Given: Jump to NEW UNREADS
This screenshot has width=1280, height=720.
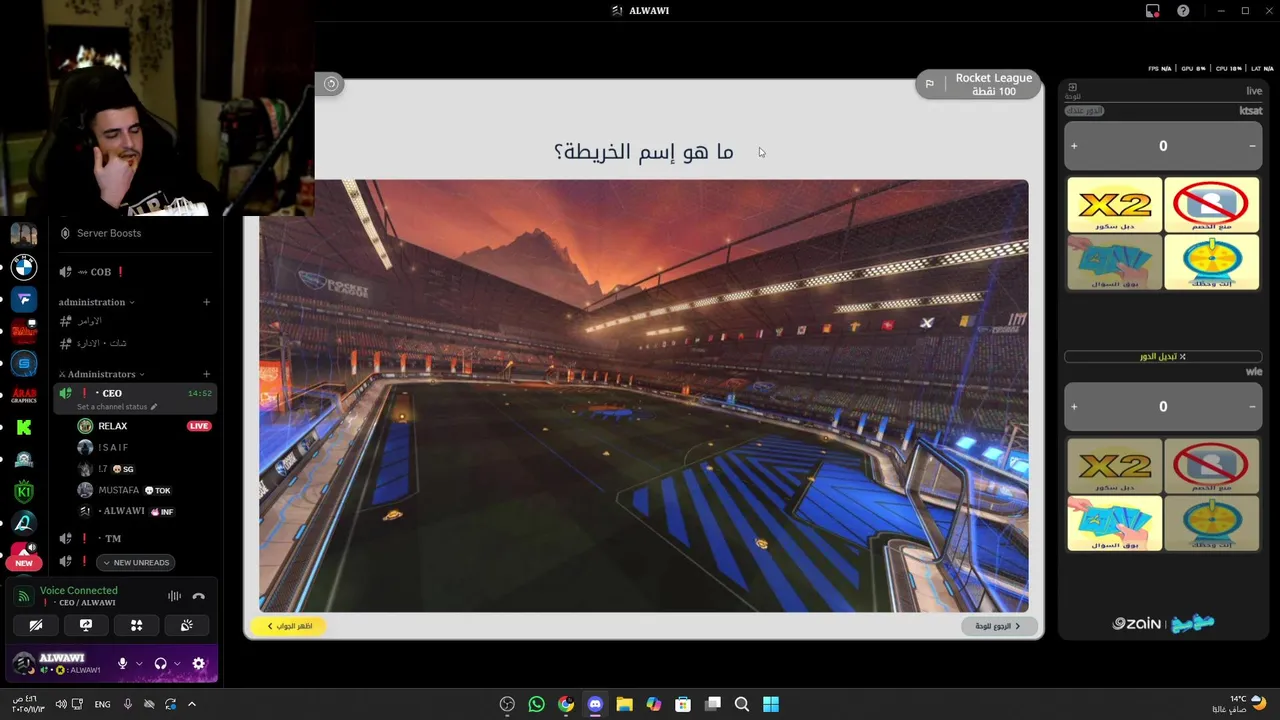Looking at the screenshot, I should click(x=134, y=562).
